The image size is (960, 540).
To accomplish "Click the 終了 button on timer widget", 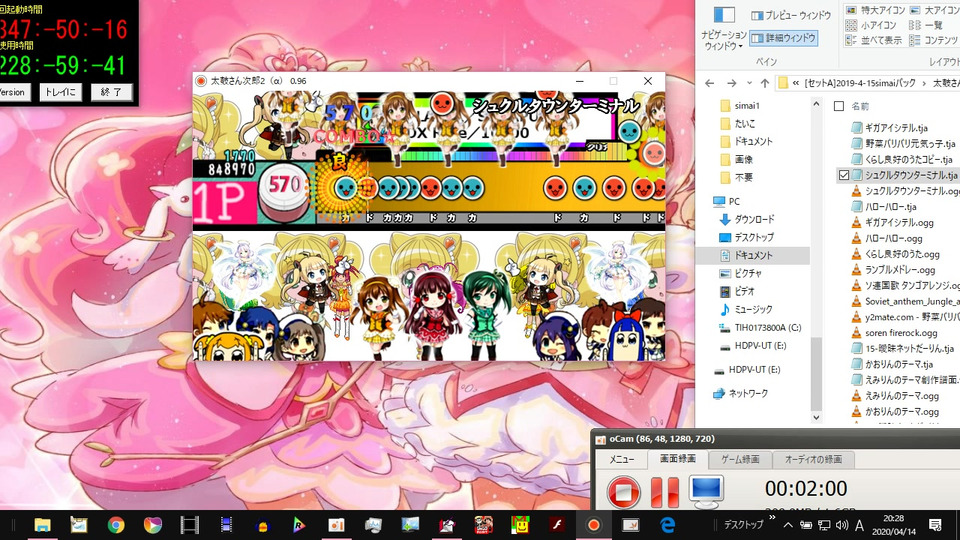I will [x=111, y=92].
